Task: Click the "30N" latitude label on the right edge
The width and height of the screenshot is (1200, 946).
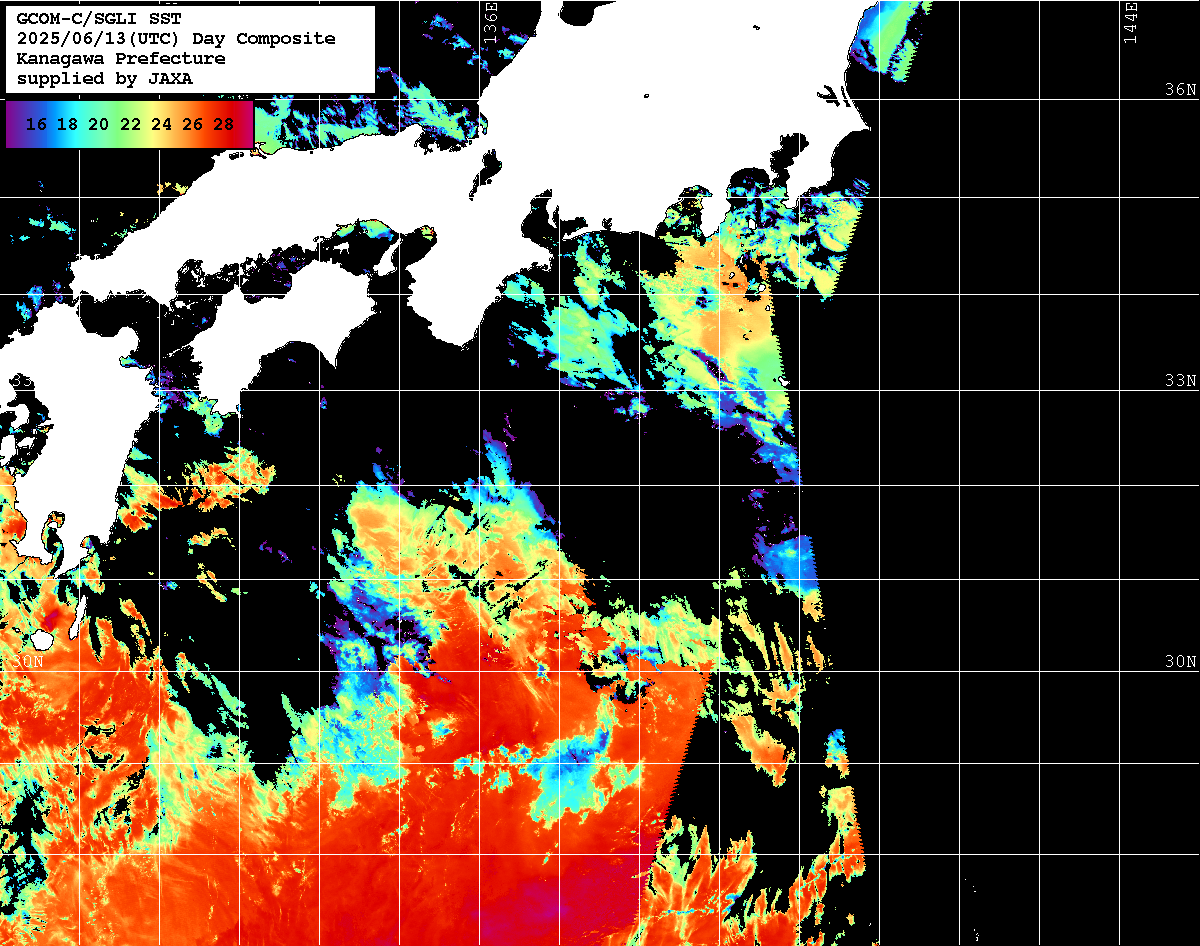Action: [1180, 662]
